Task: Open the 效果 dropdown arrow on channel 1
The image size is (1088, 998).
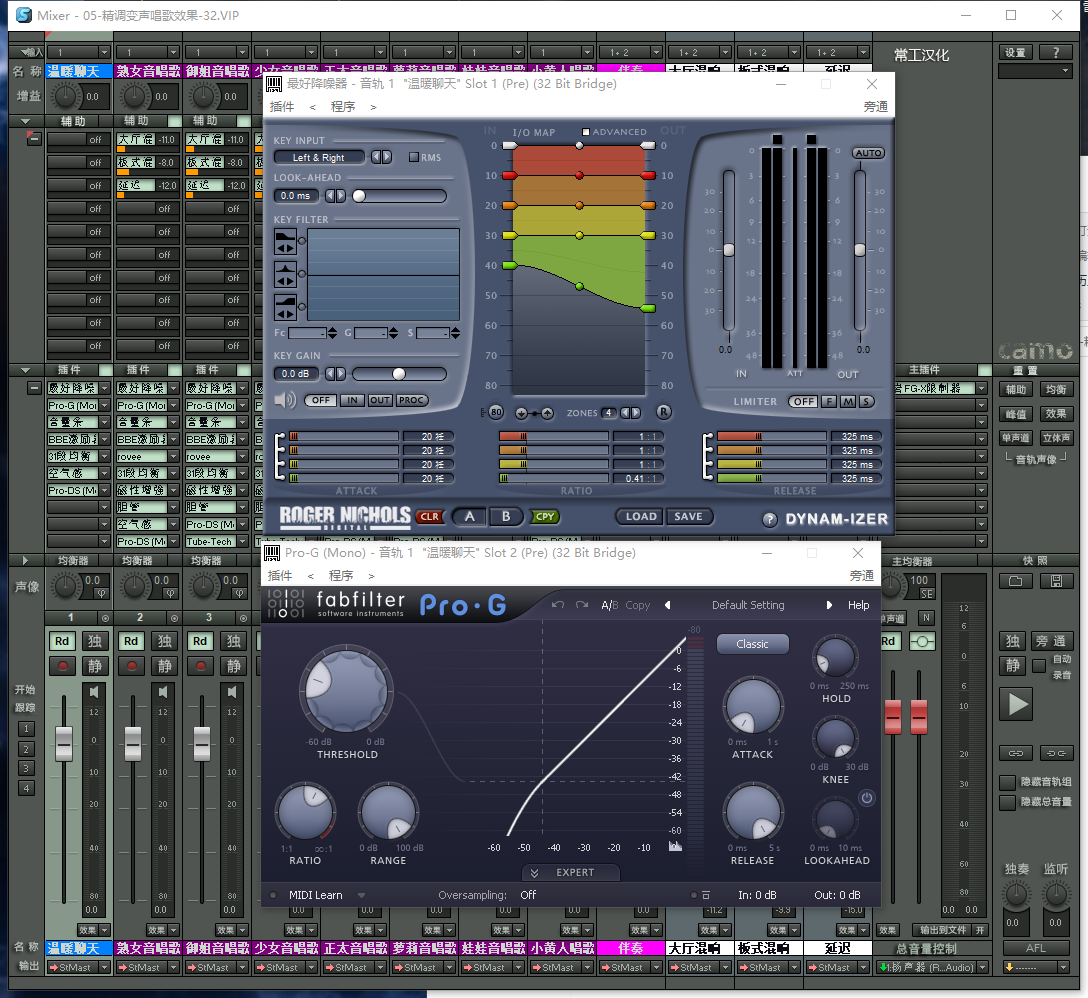Action: [x=105, y=930]
